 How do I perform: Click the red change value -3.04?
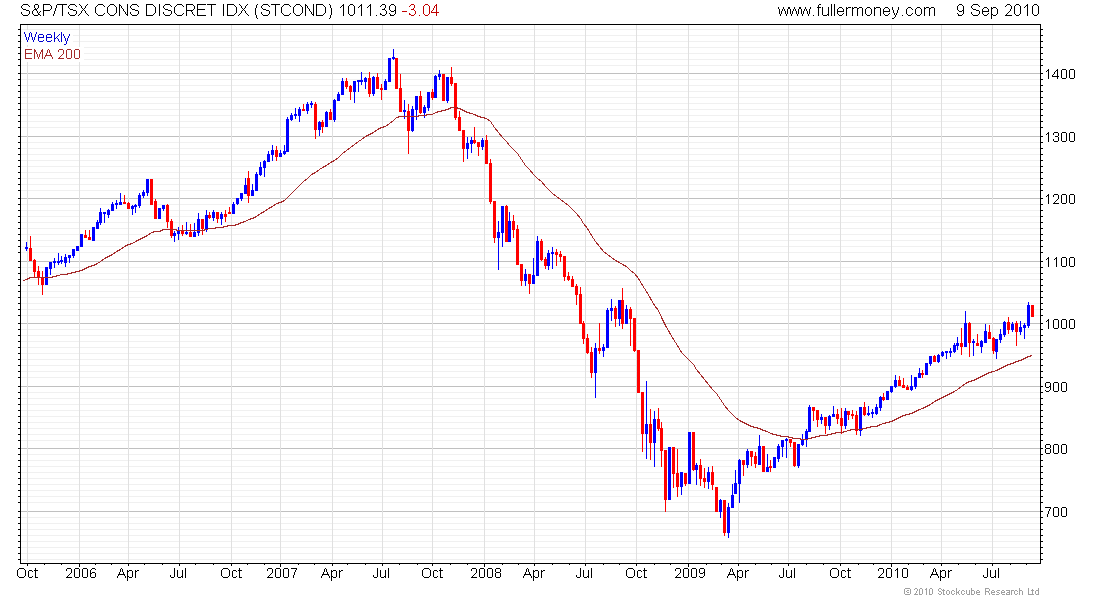pos(420,11)
